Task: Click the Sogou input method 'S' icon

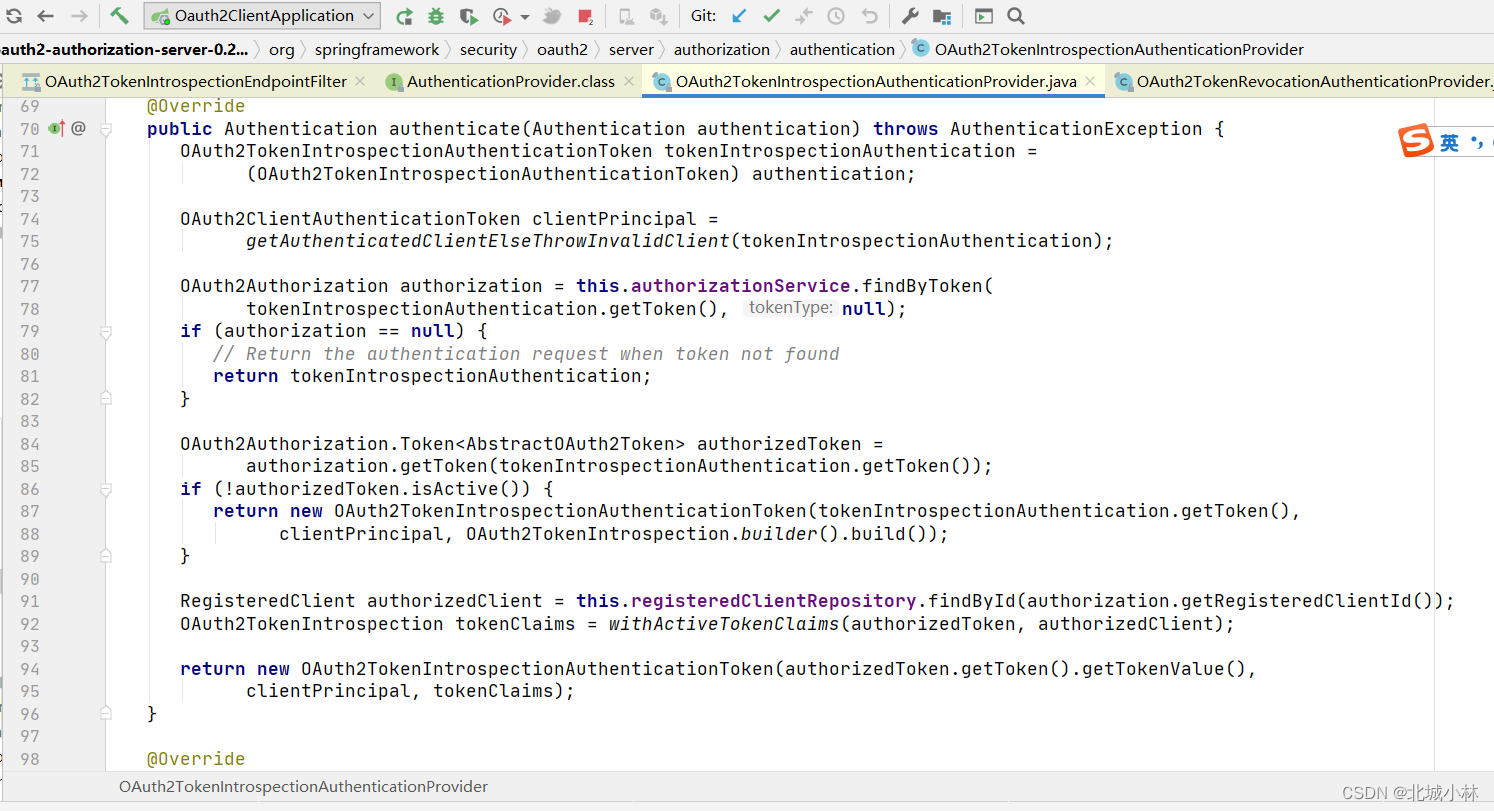Action: (1415, 142)
